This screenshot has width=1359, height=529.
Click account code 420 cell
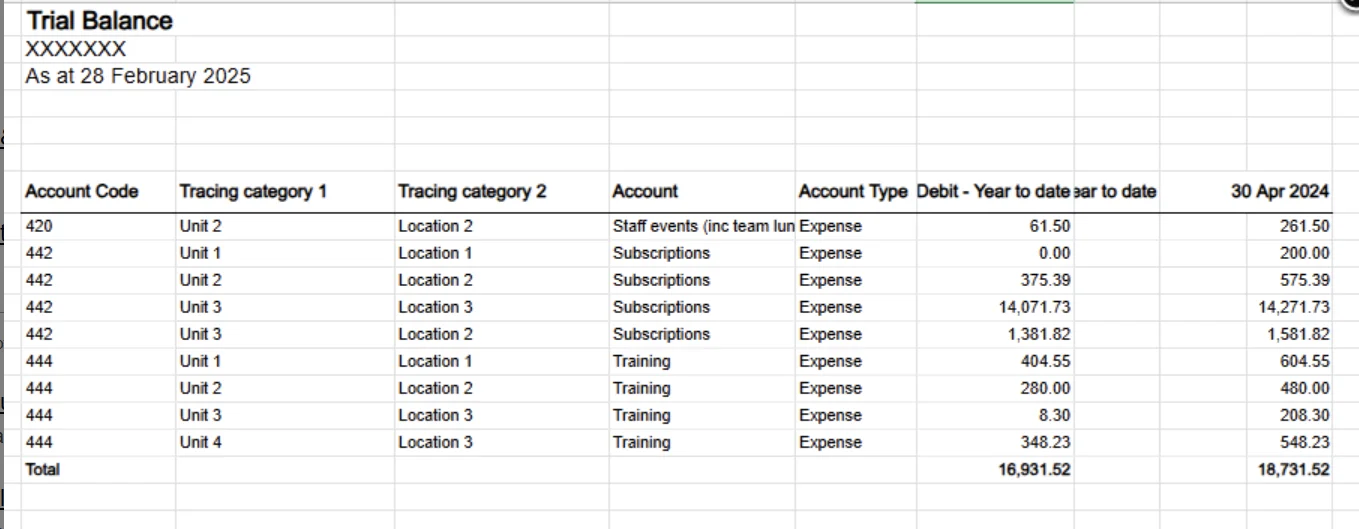coord(39,227)
